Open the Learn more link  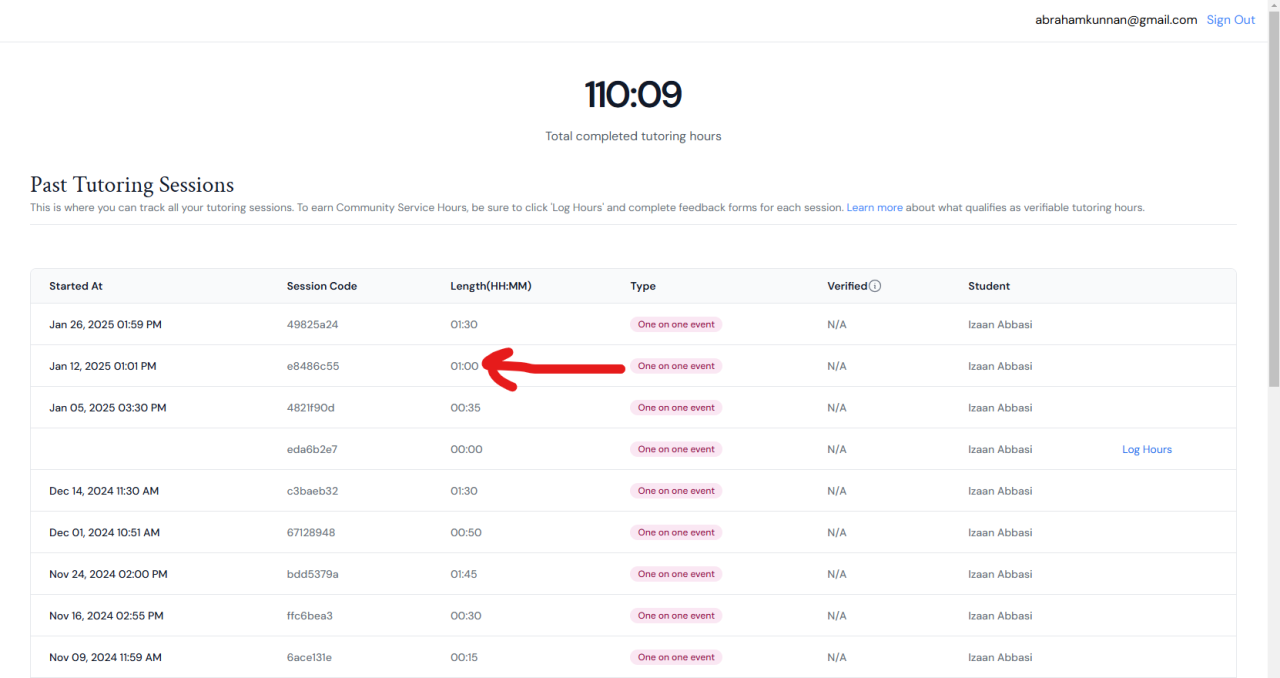pyautogui.click(x=874, y=208)
